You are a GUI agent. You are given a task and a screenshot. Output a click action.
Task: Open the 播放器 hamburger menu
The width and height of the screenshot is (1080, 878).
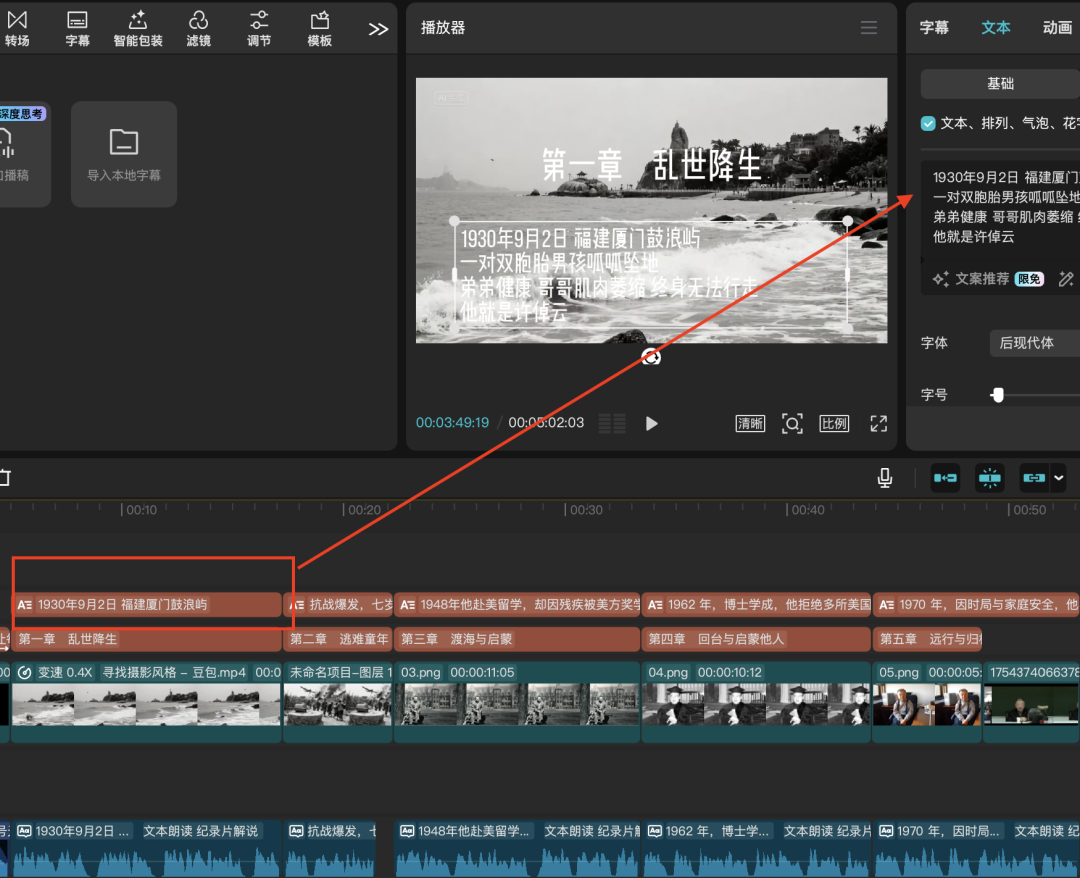pos(869,28)
